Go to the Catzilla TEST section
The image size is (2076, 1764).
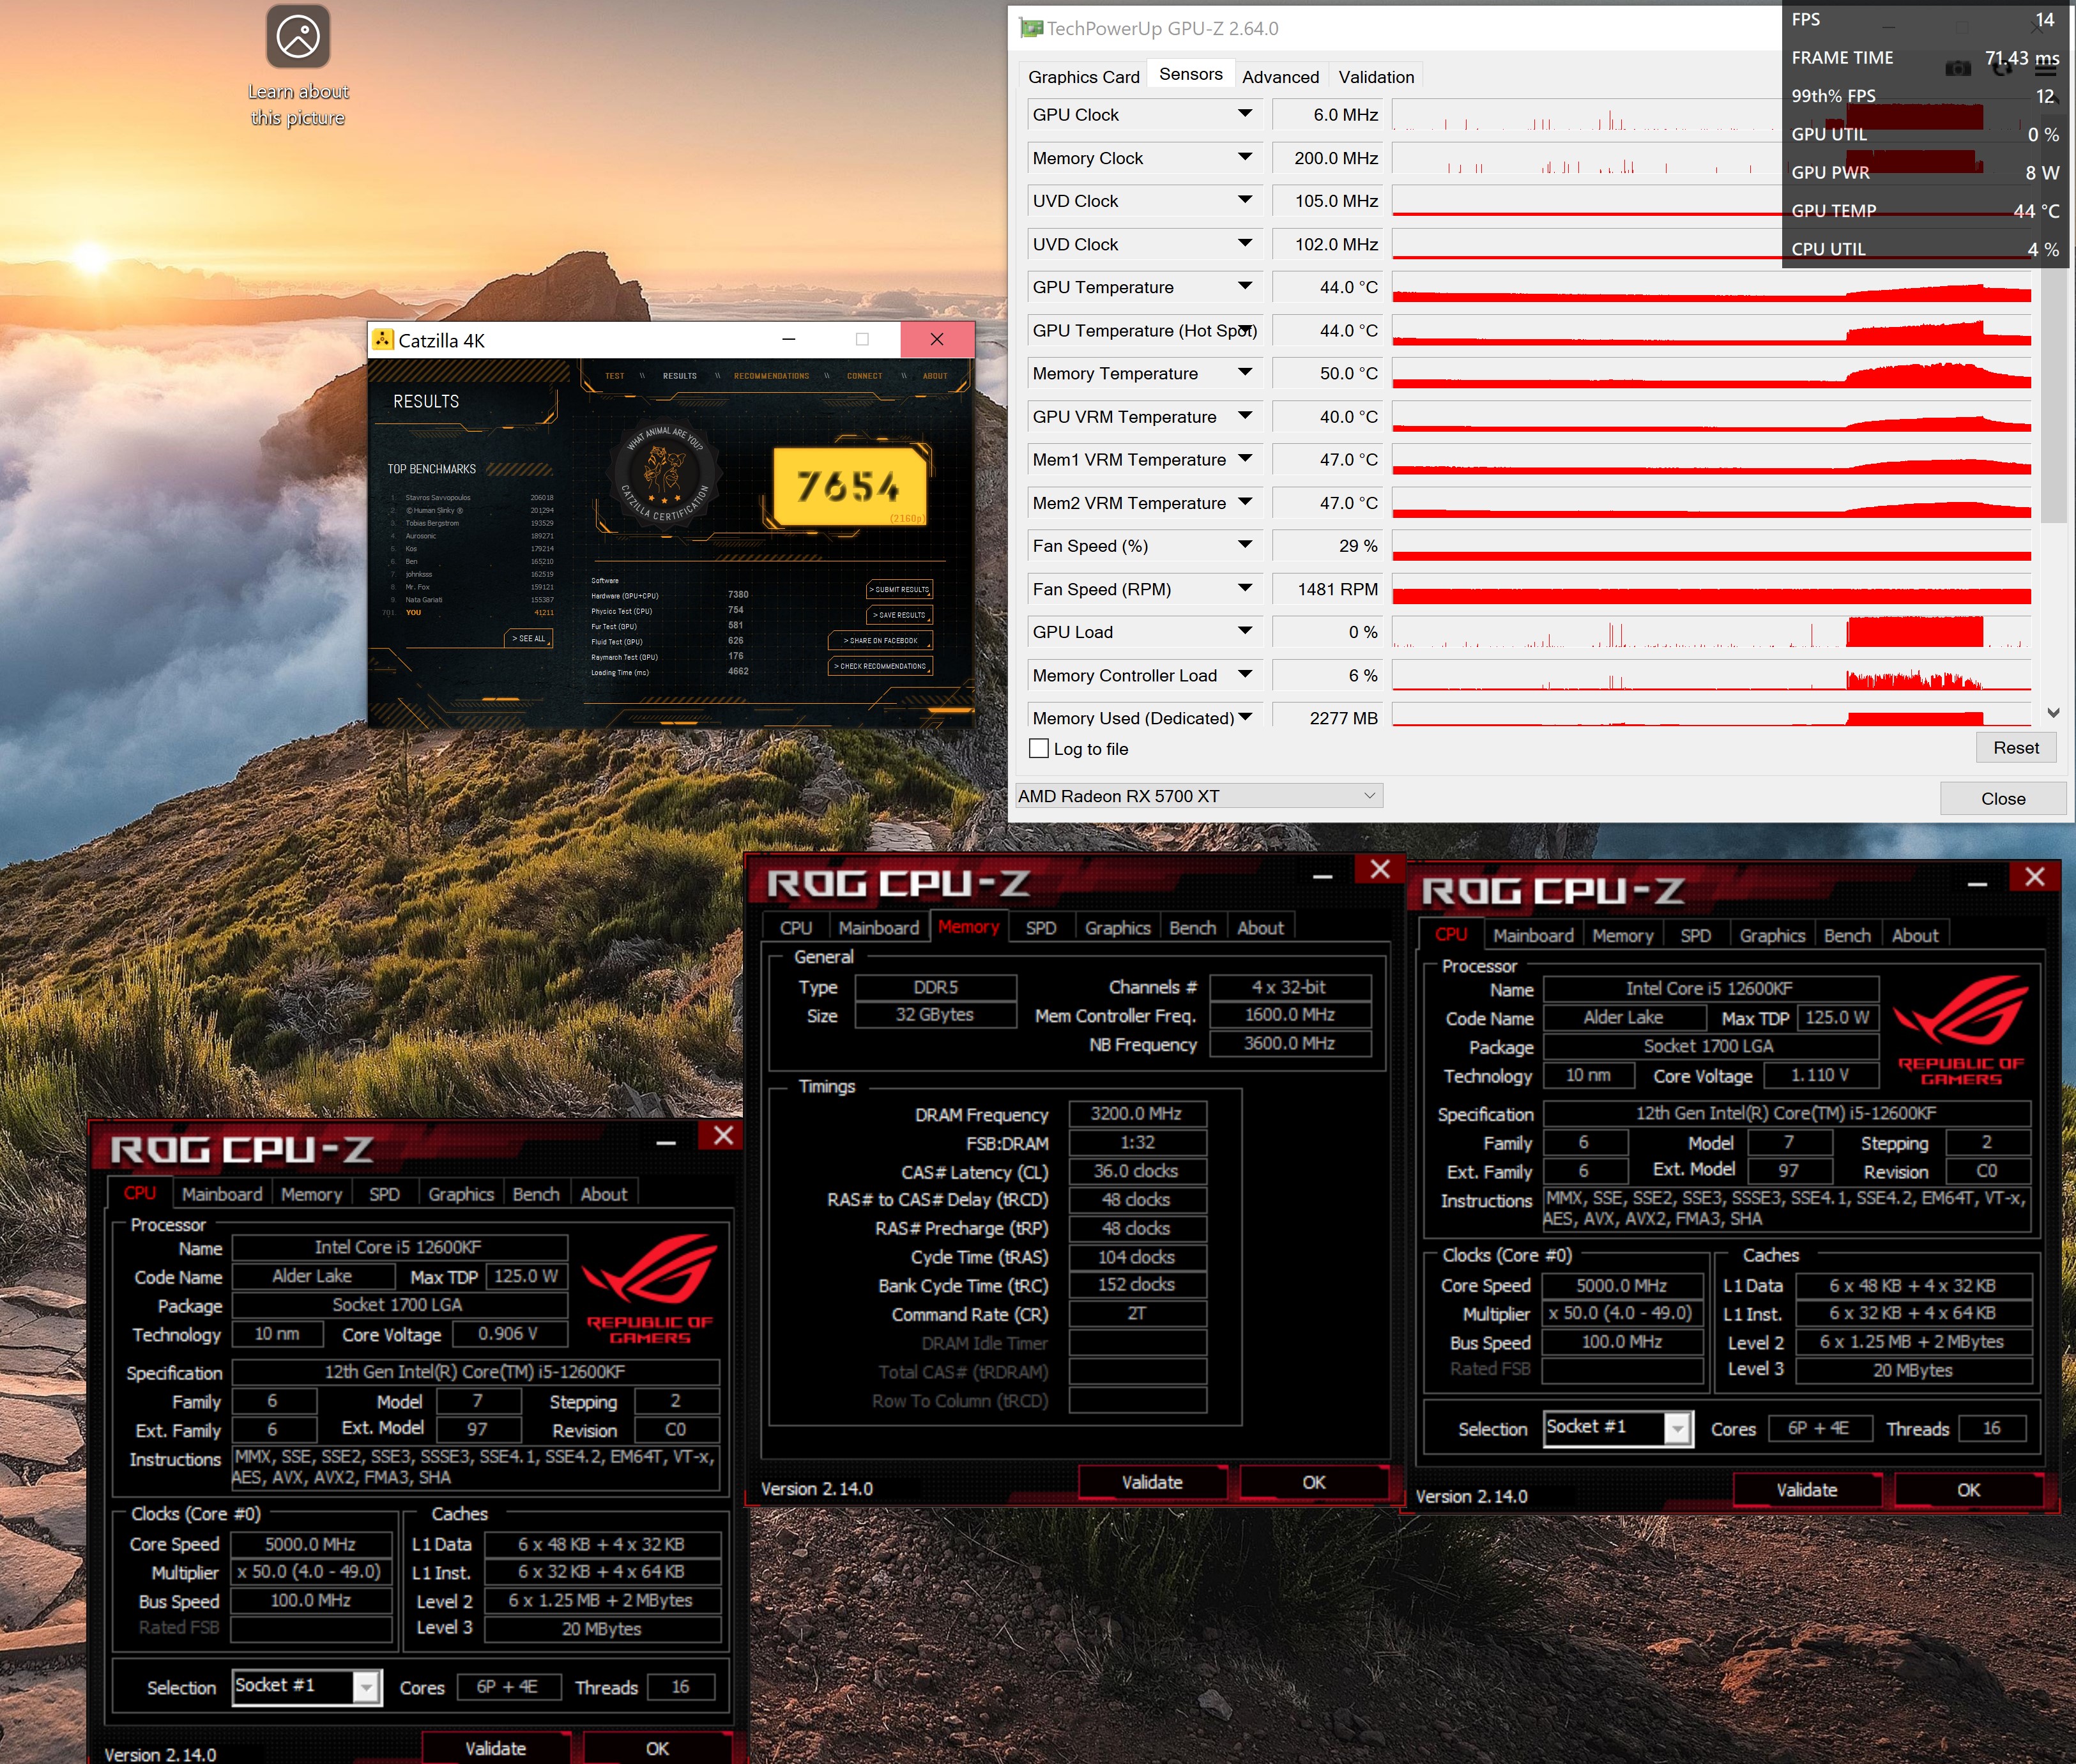click(x=614, y=376)
